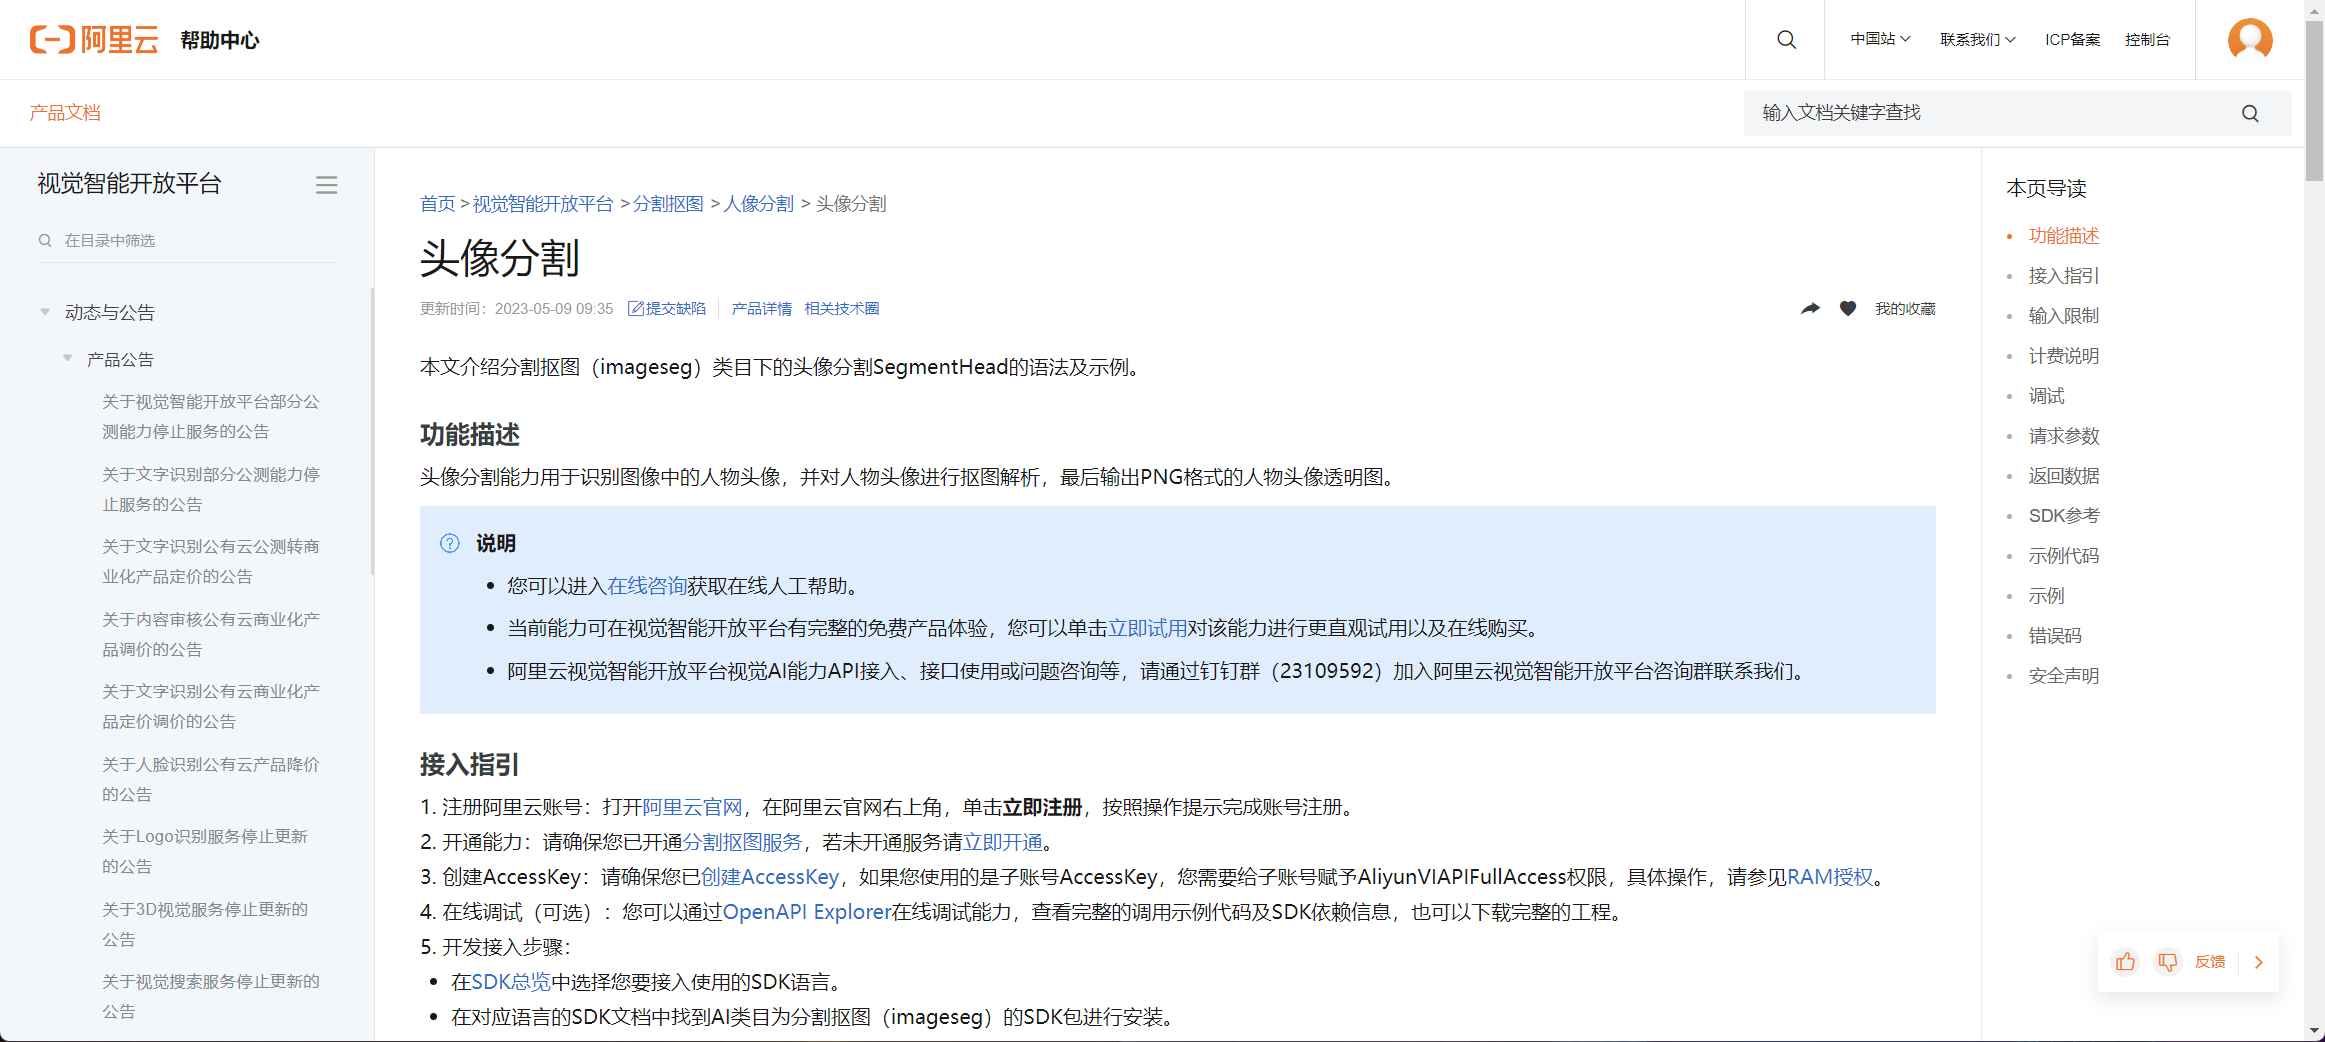Click the share arrow icon
2325x1042 pixels.
point(1810,308)
